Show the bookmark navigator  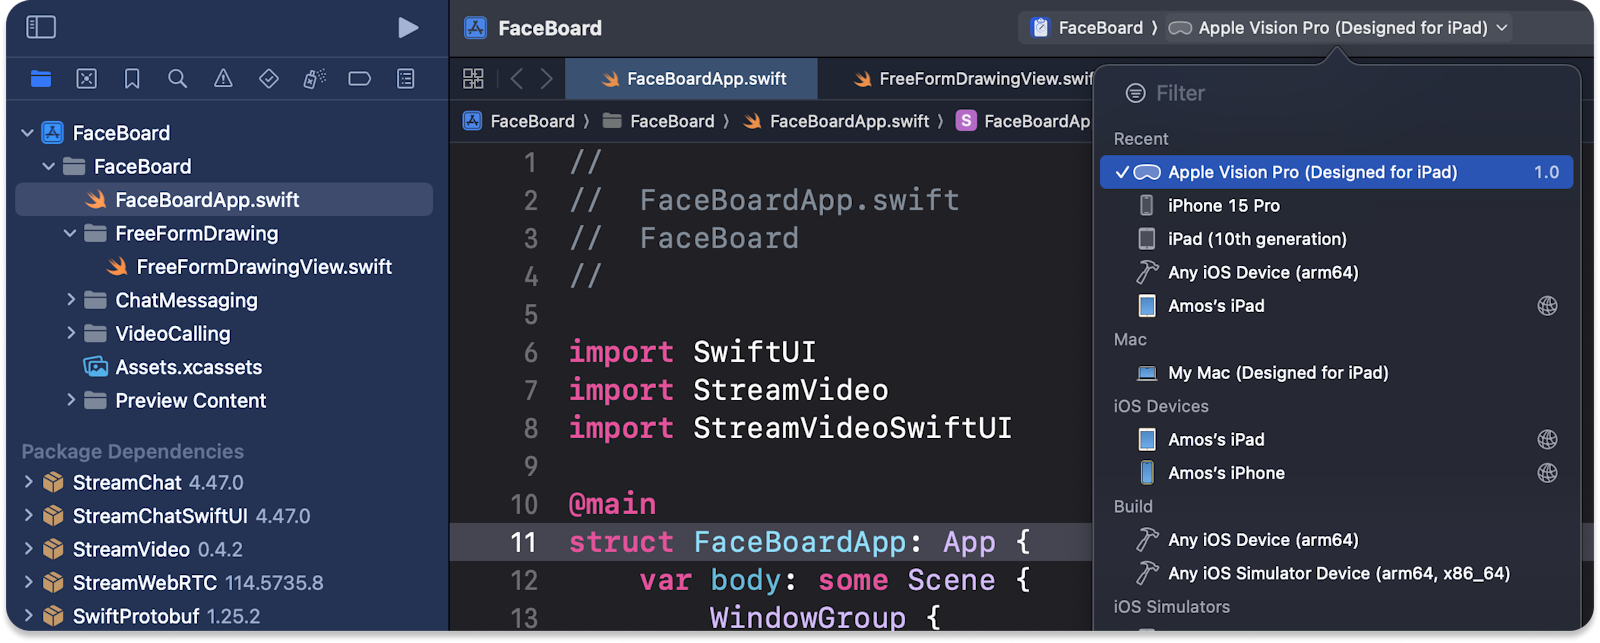[132, 79]
